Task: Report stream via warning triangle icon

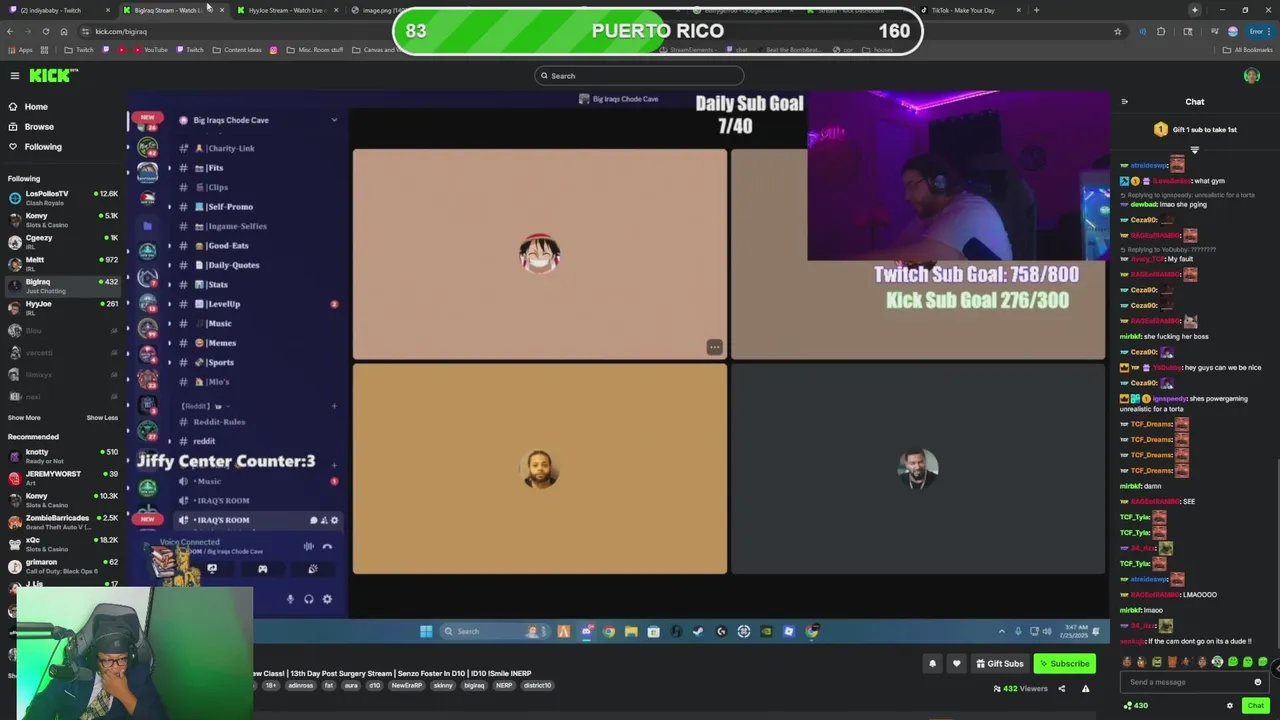Action: point(1085,689)
